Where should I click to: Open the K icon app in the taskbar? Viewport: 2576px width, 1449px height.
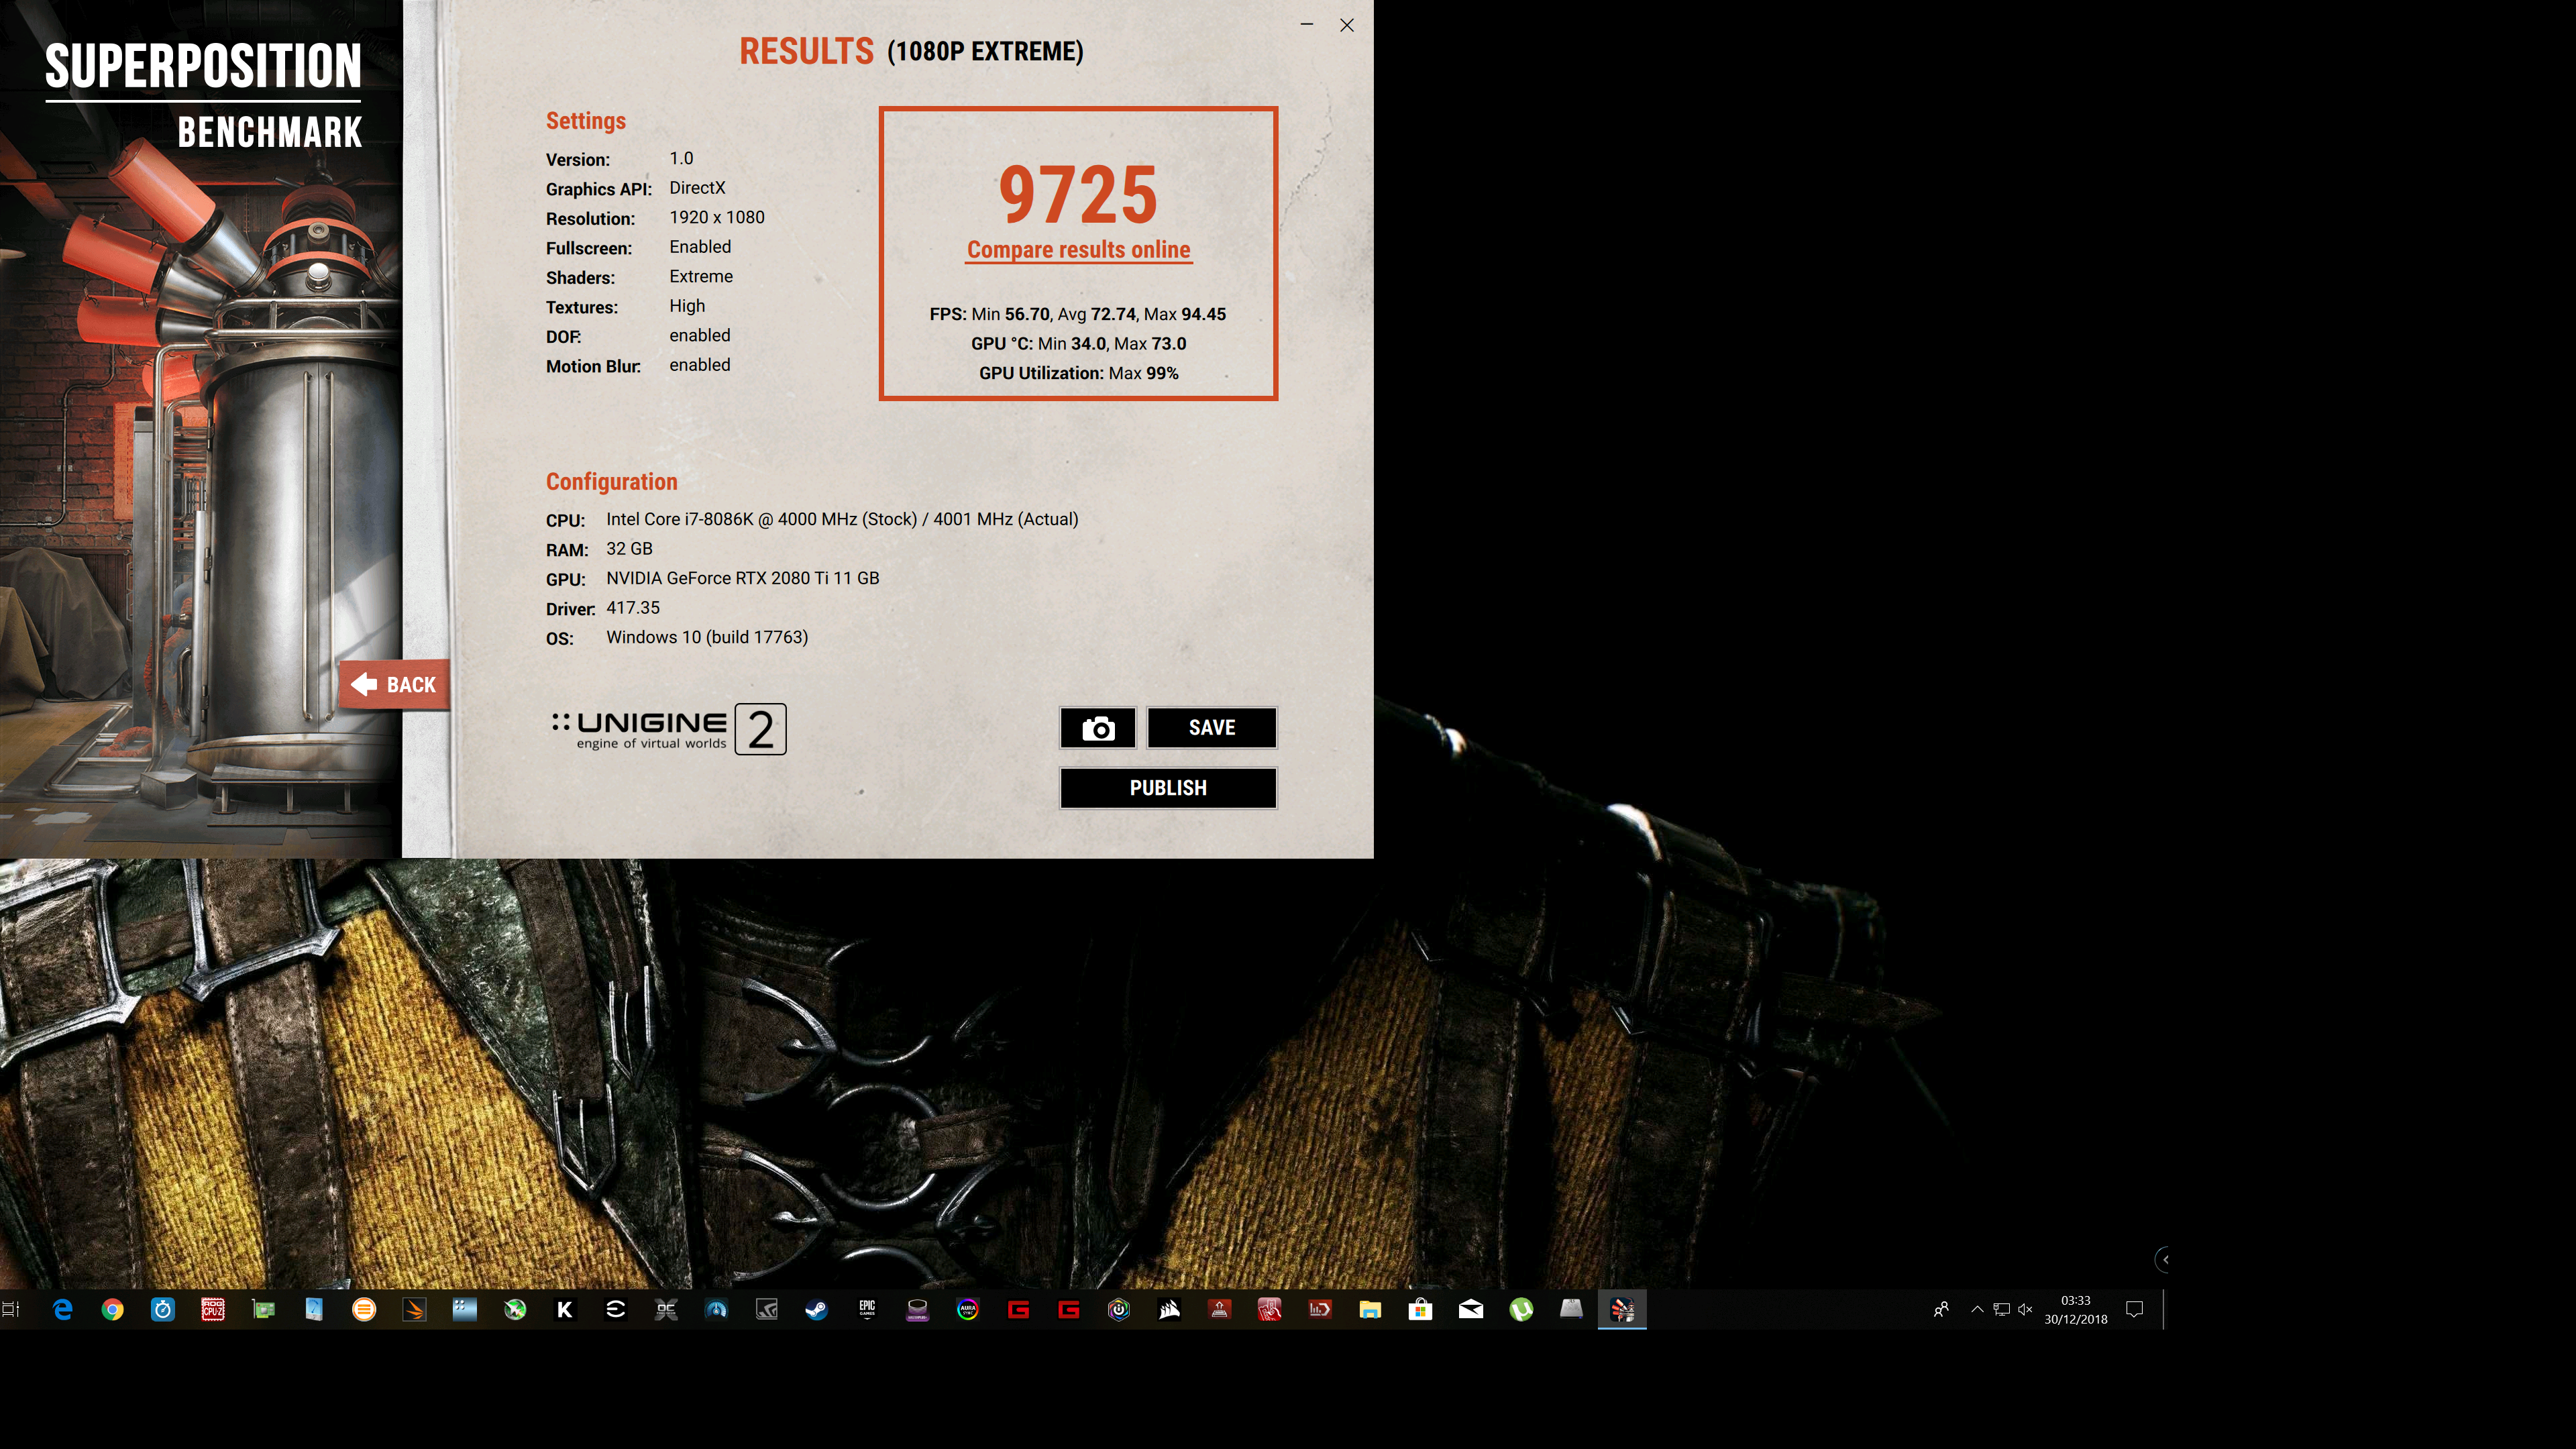565,1310
